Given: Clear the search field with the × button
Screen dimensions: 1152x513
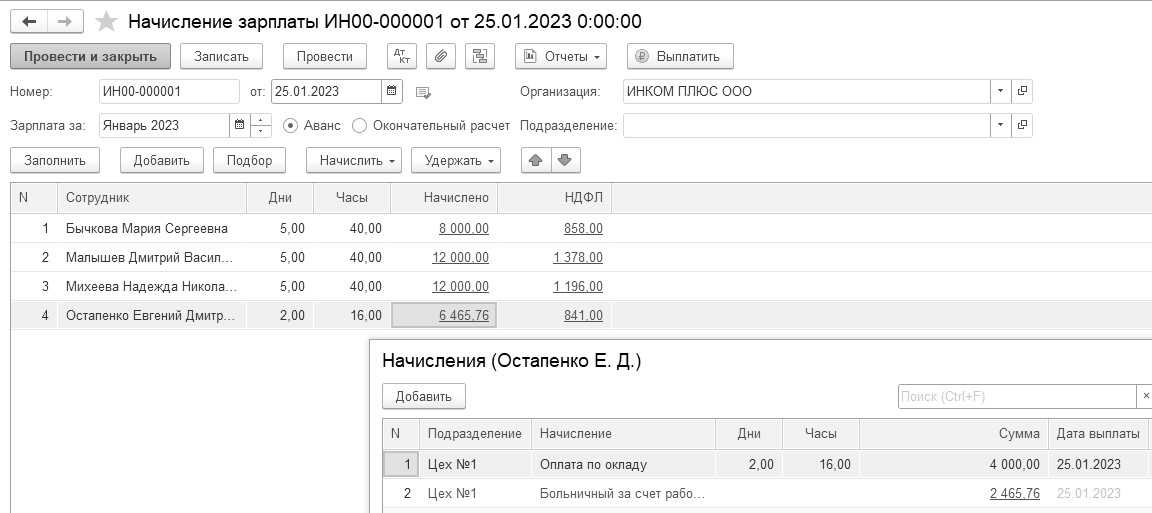Looking at the screenshot, I should (x=1145, y=396).
